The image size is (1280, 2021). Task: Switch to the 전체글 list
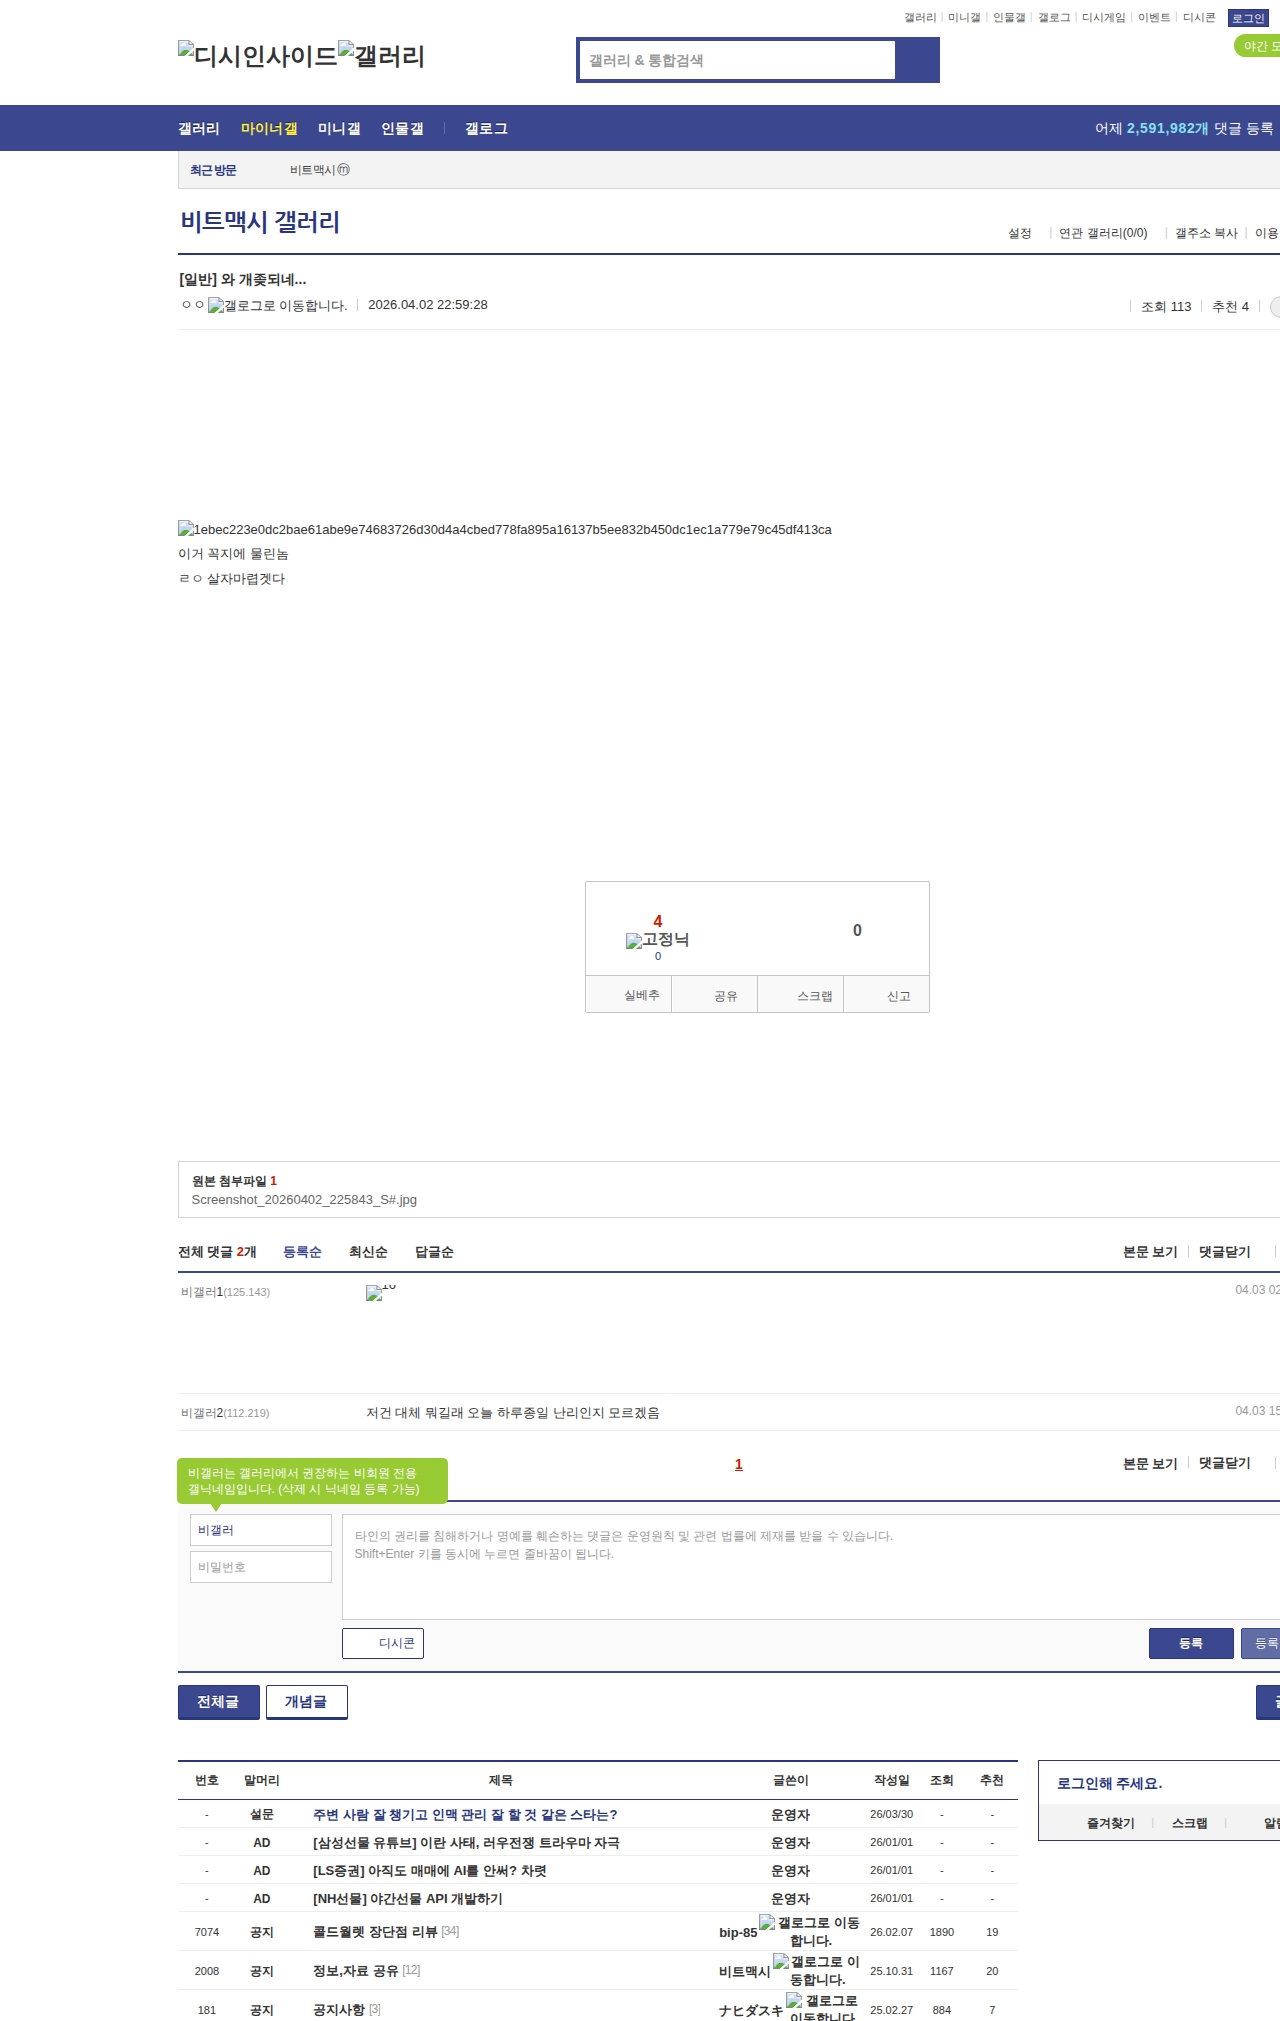(219, 1702)
